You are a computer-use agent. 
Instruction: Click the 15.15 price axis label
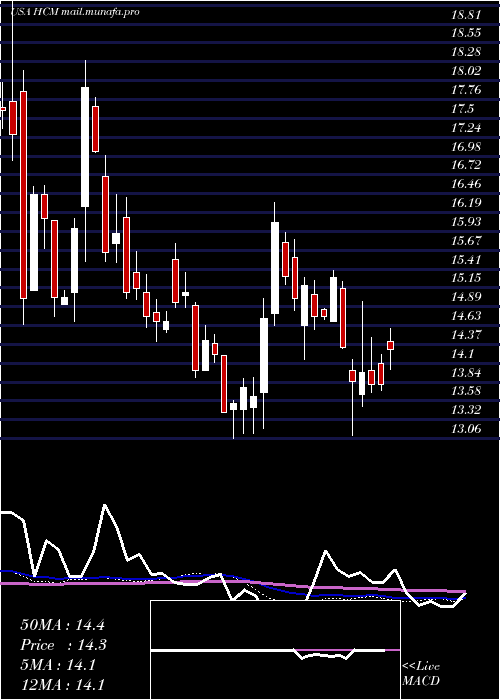click(466, 278)
